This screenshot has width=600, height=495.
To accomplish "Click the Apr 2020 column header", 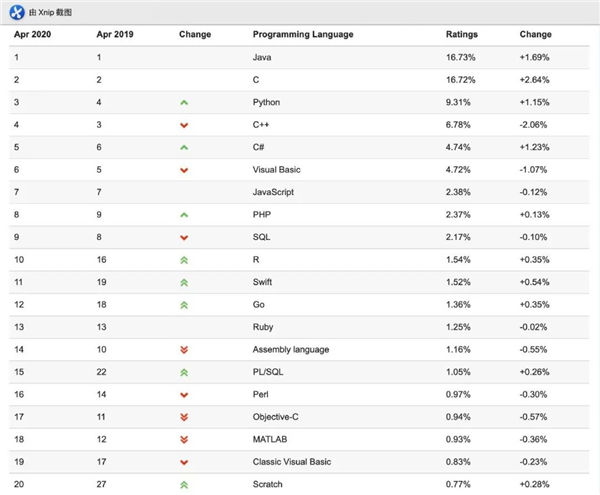I will pyautogui.click(x=33, y=34).
